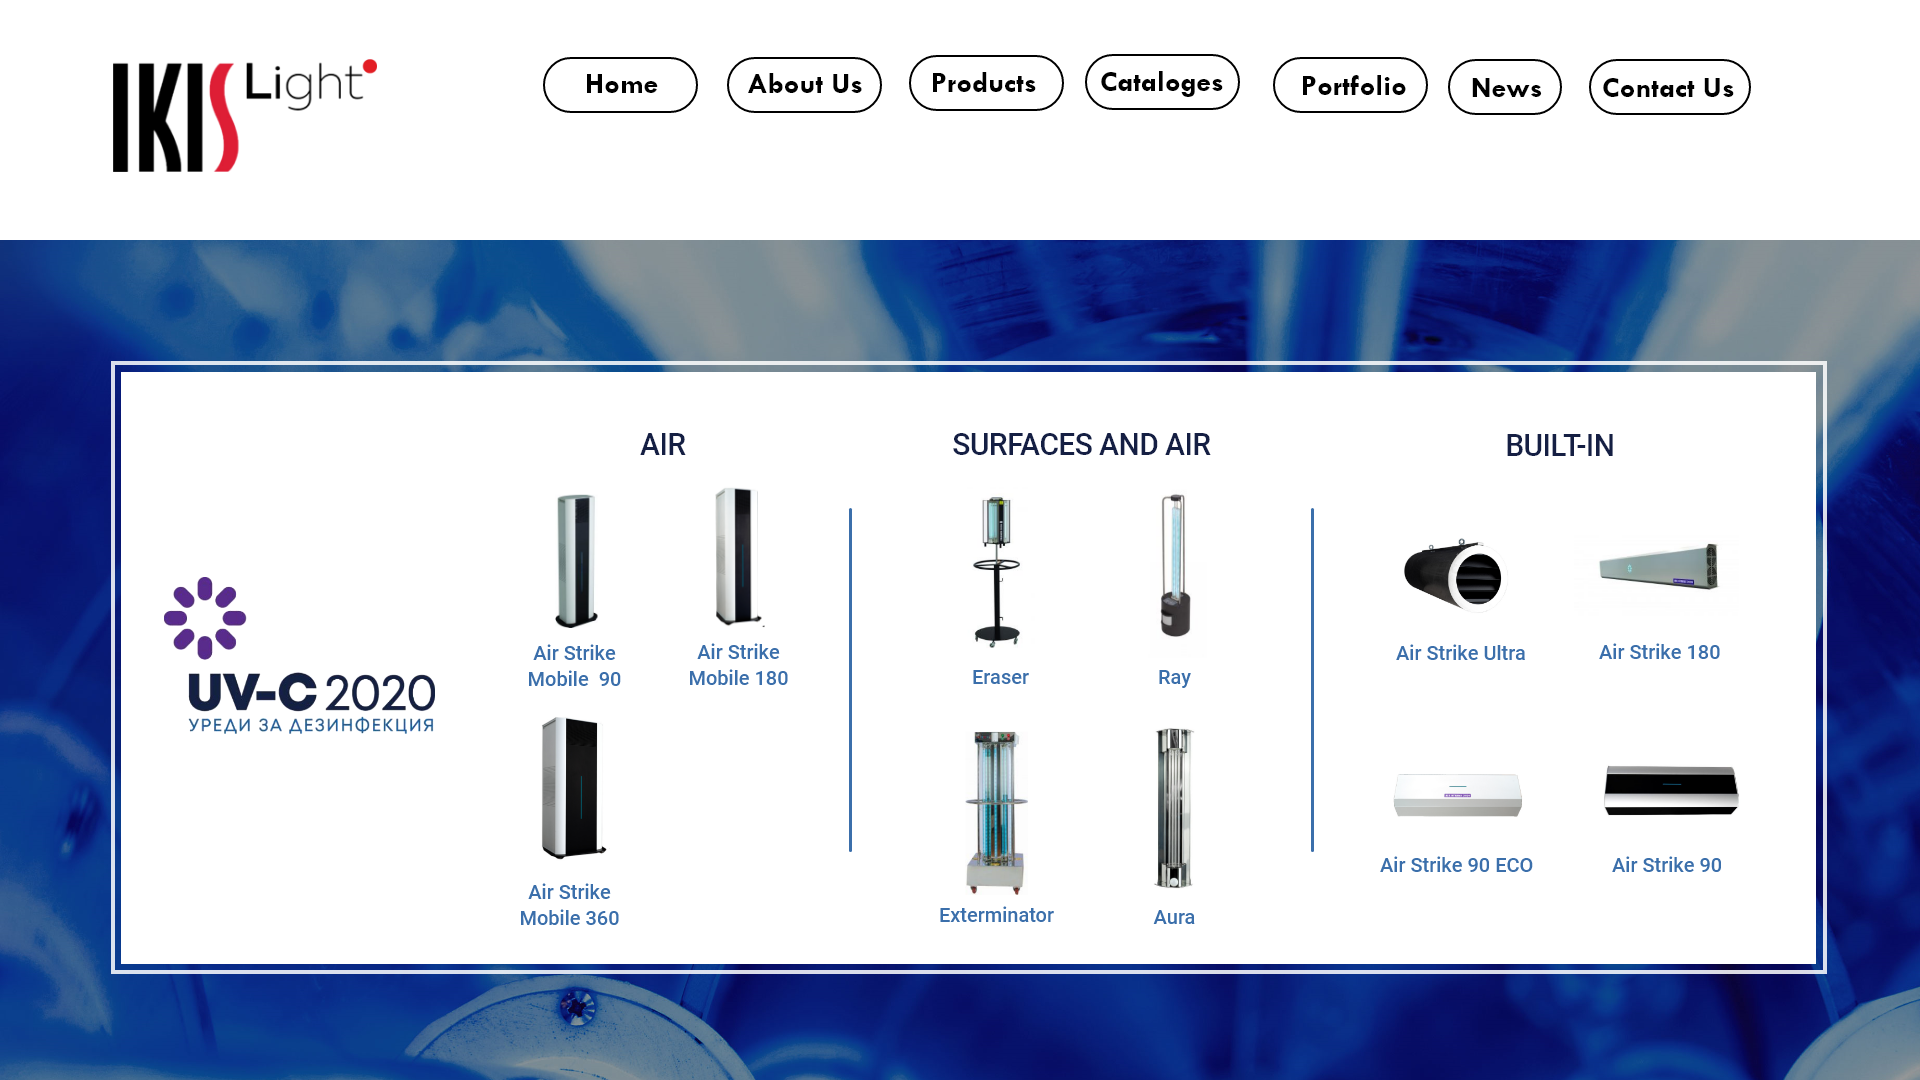
Task: Open the Eraser product link
Action: point(1000,677)
